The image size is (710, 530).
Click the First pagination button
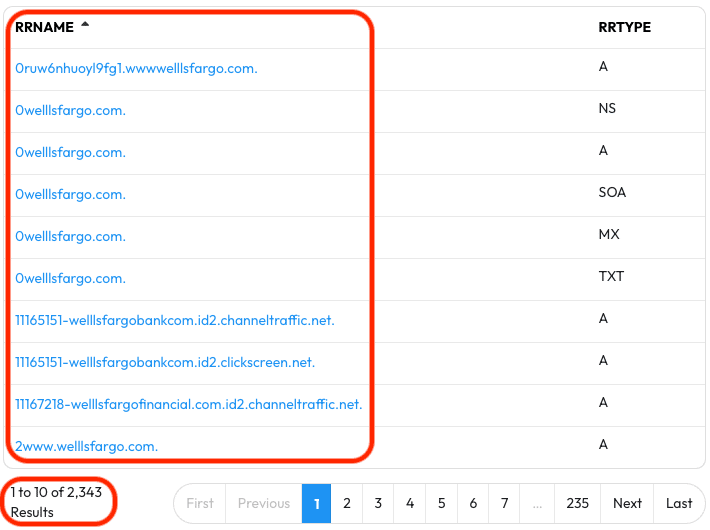(x=200, y=503)
